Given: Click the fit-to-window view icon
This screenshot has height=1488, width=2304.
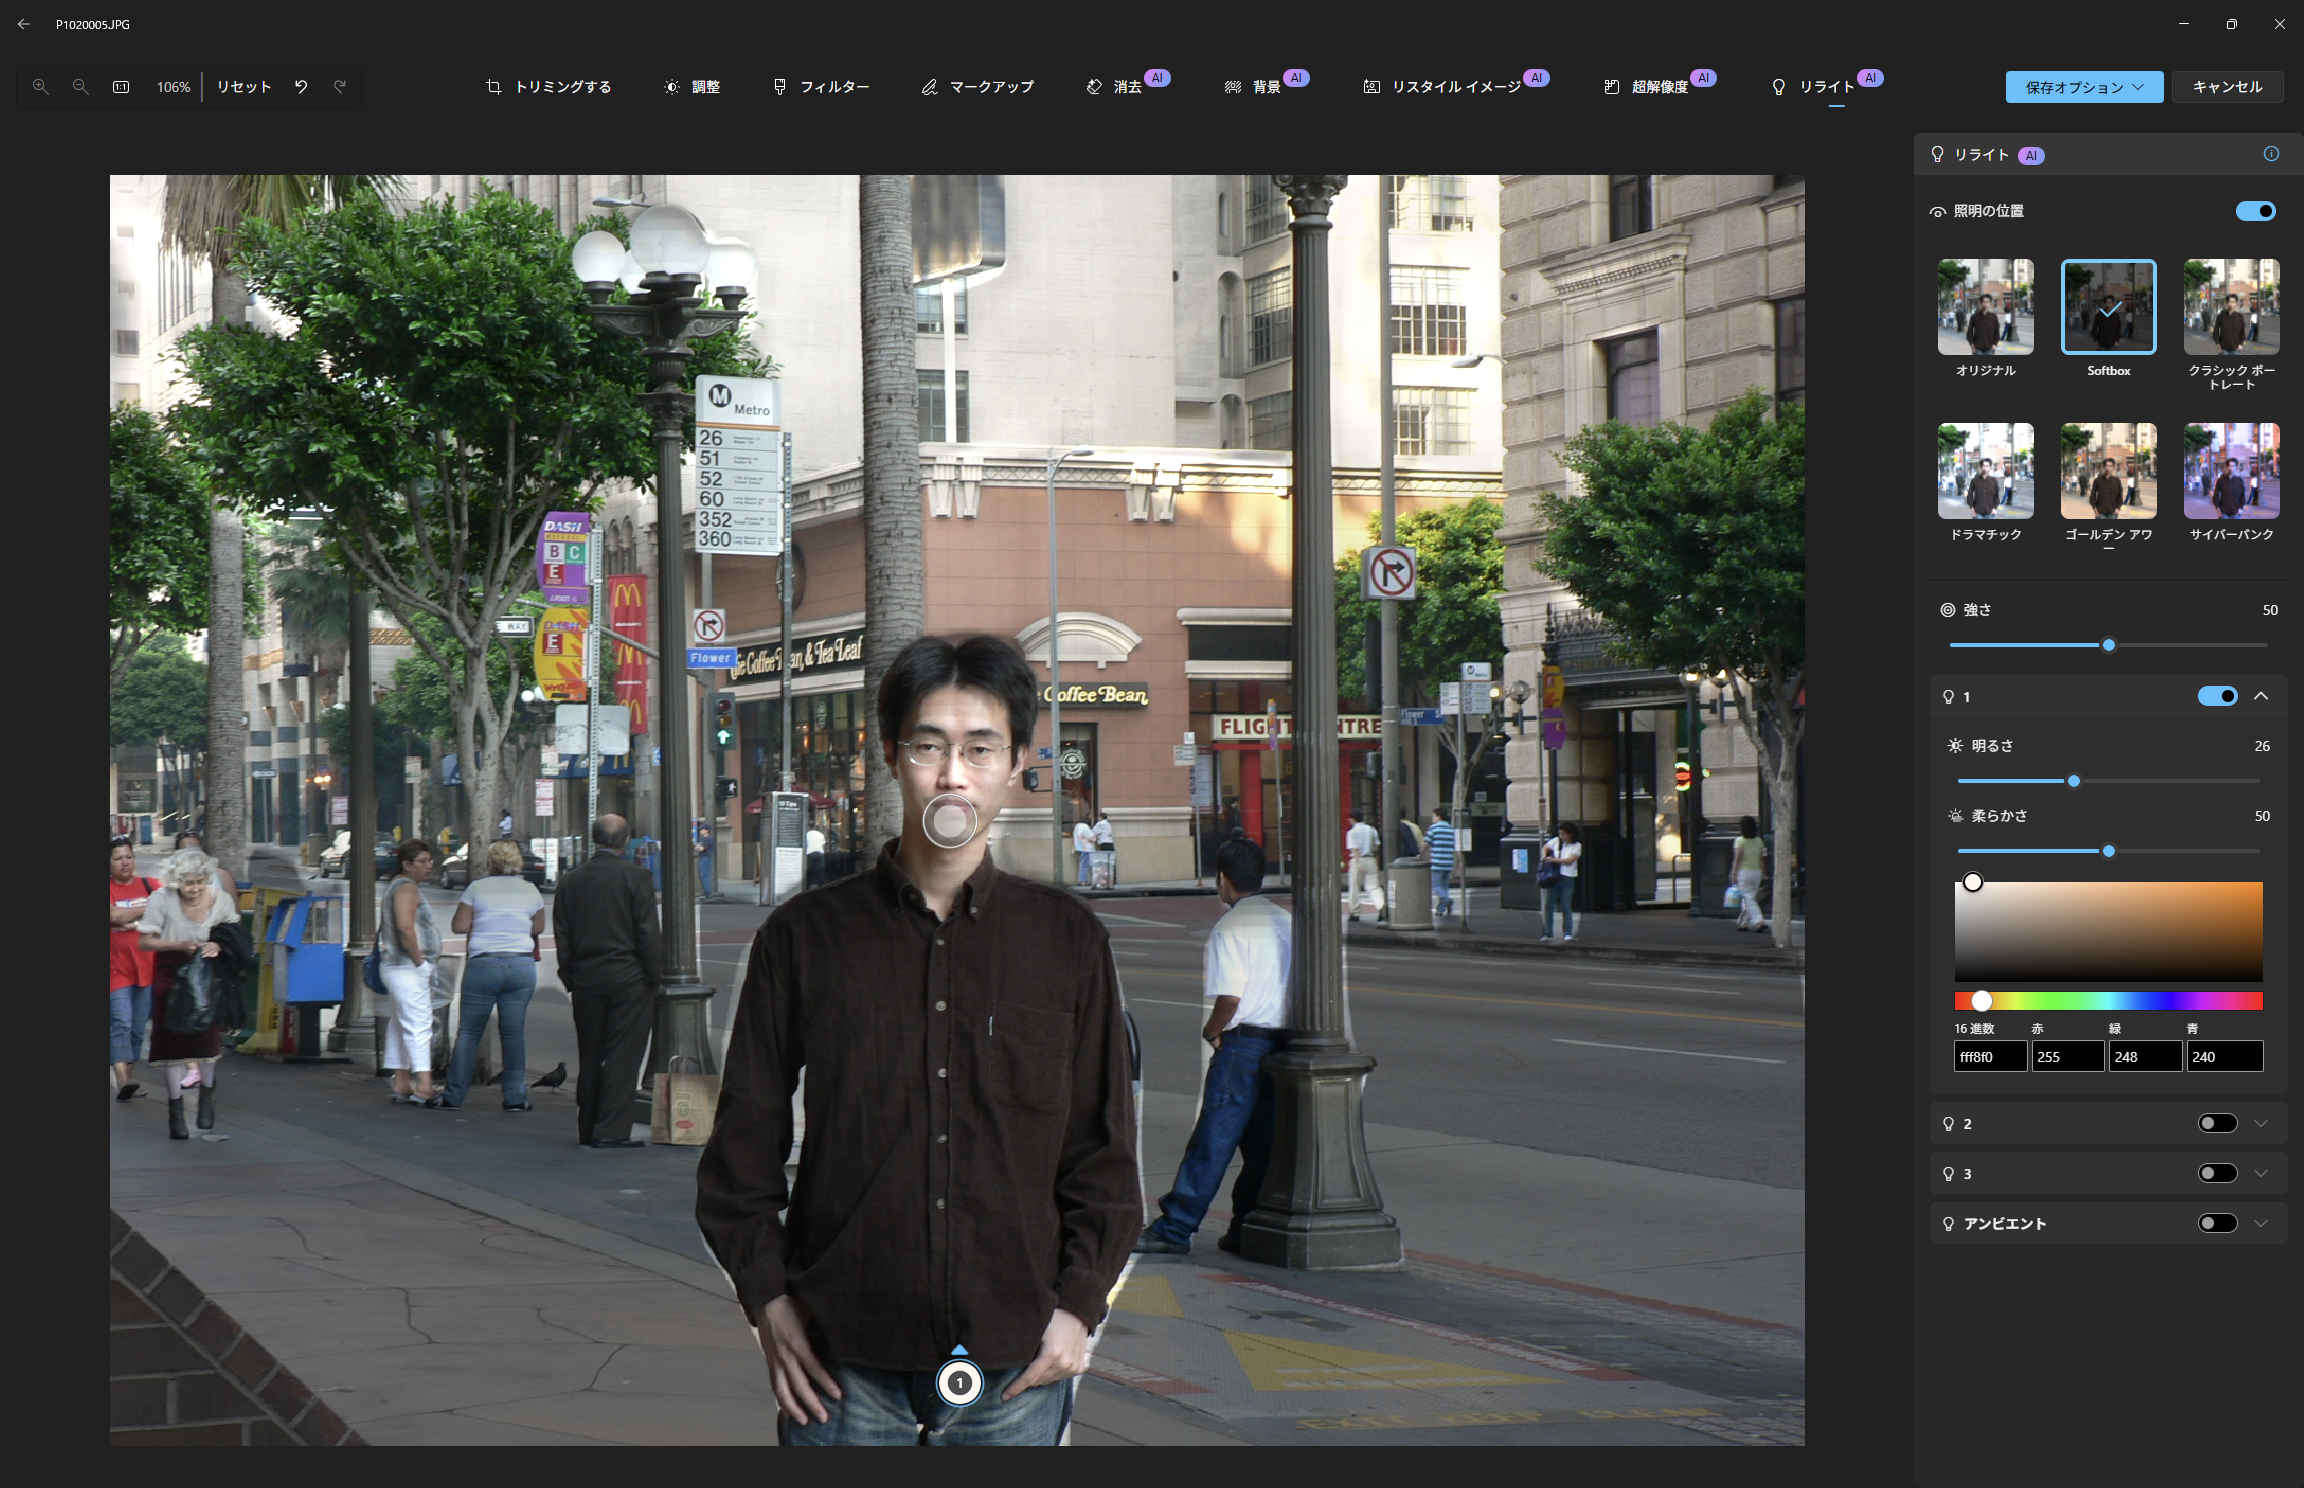Looking at the screenshot, I should pyautogui.click(x=121, y=87).
